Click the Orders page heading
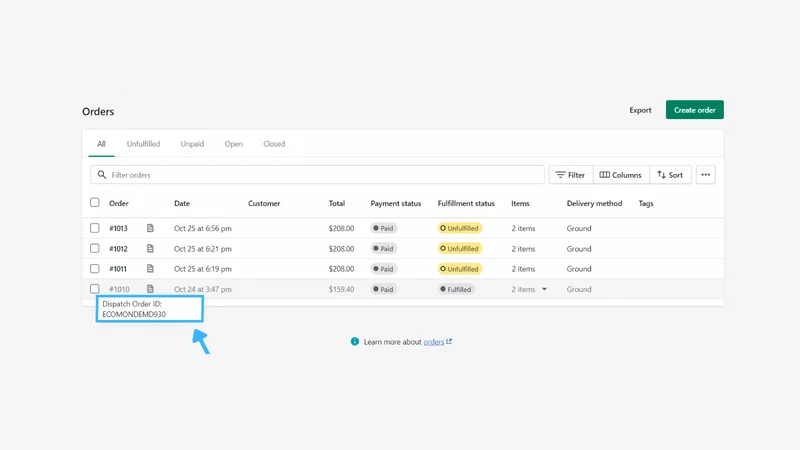 (x=98, y=111)
